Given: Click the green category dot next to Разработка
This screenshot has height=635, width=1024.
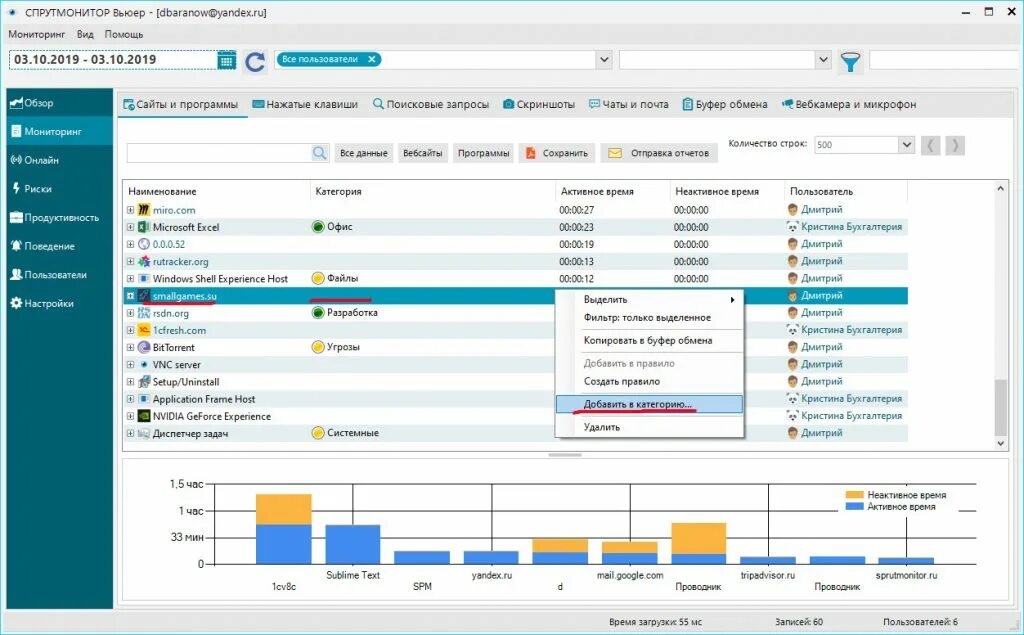Looking at the screenshot, I should pyautogui.click(x=318, y=312).
